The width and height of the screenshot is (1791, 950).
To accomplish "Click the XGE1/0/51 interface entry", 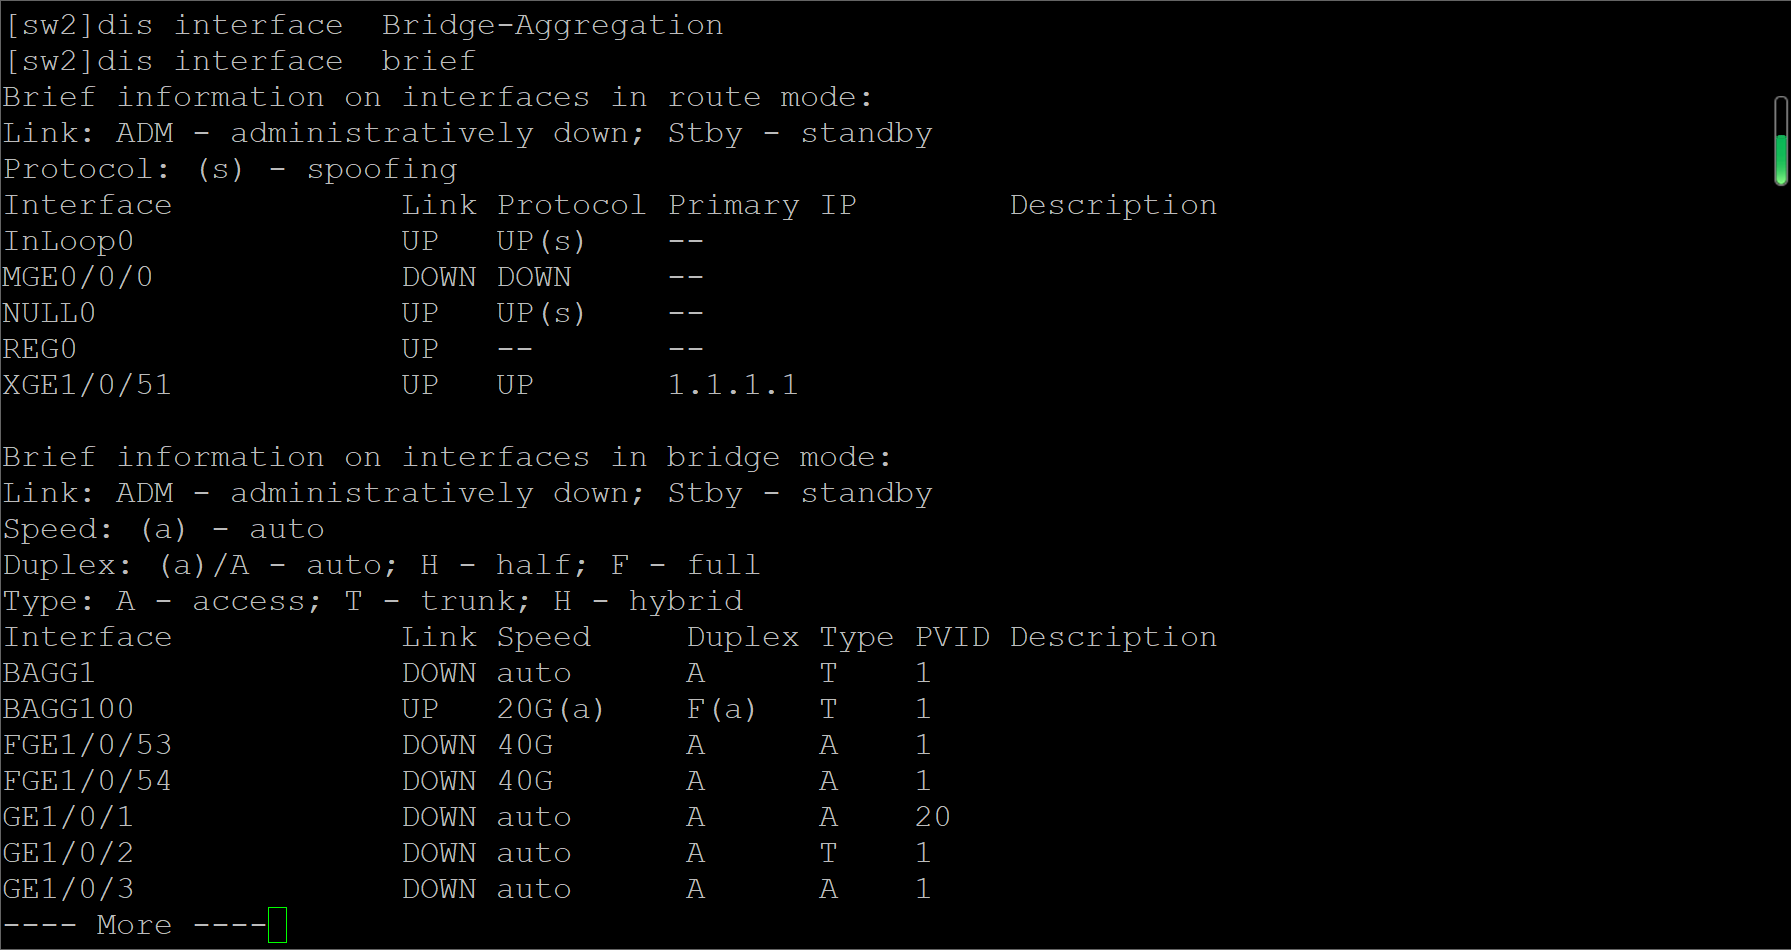I will click(x=87, y=385).
